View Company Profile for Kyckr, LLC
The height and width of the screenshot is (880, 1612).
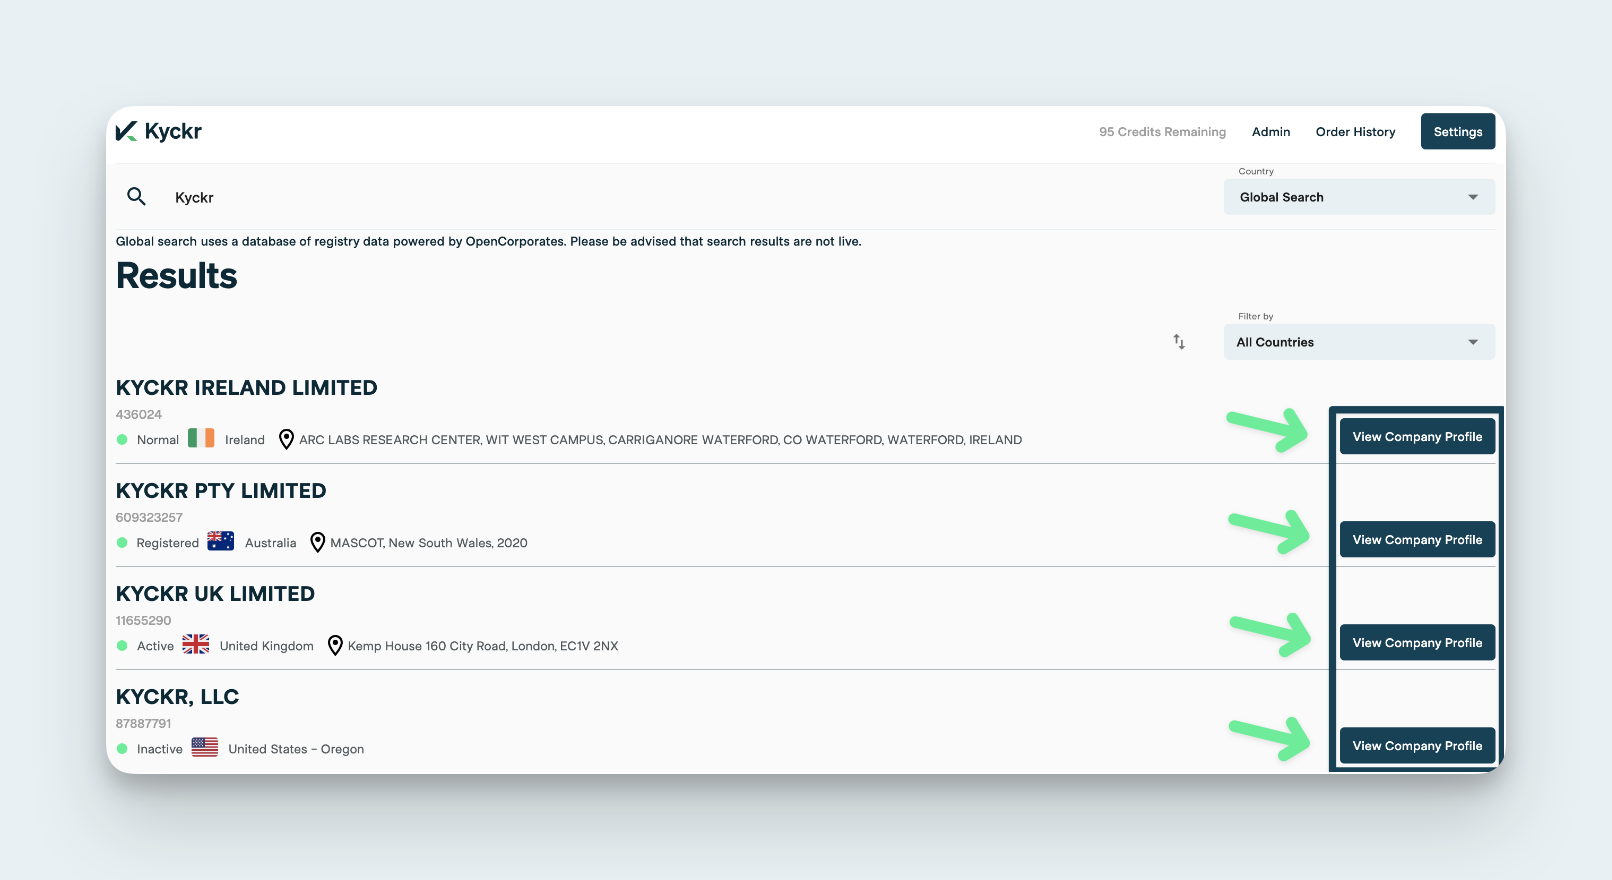1417,745
